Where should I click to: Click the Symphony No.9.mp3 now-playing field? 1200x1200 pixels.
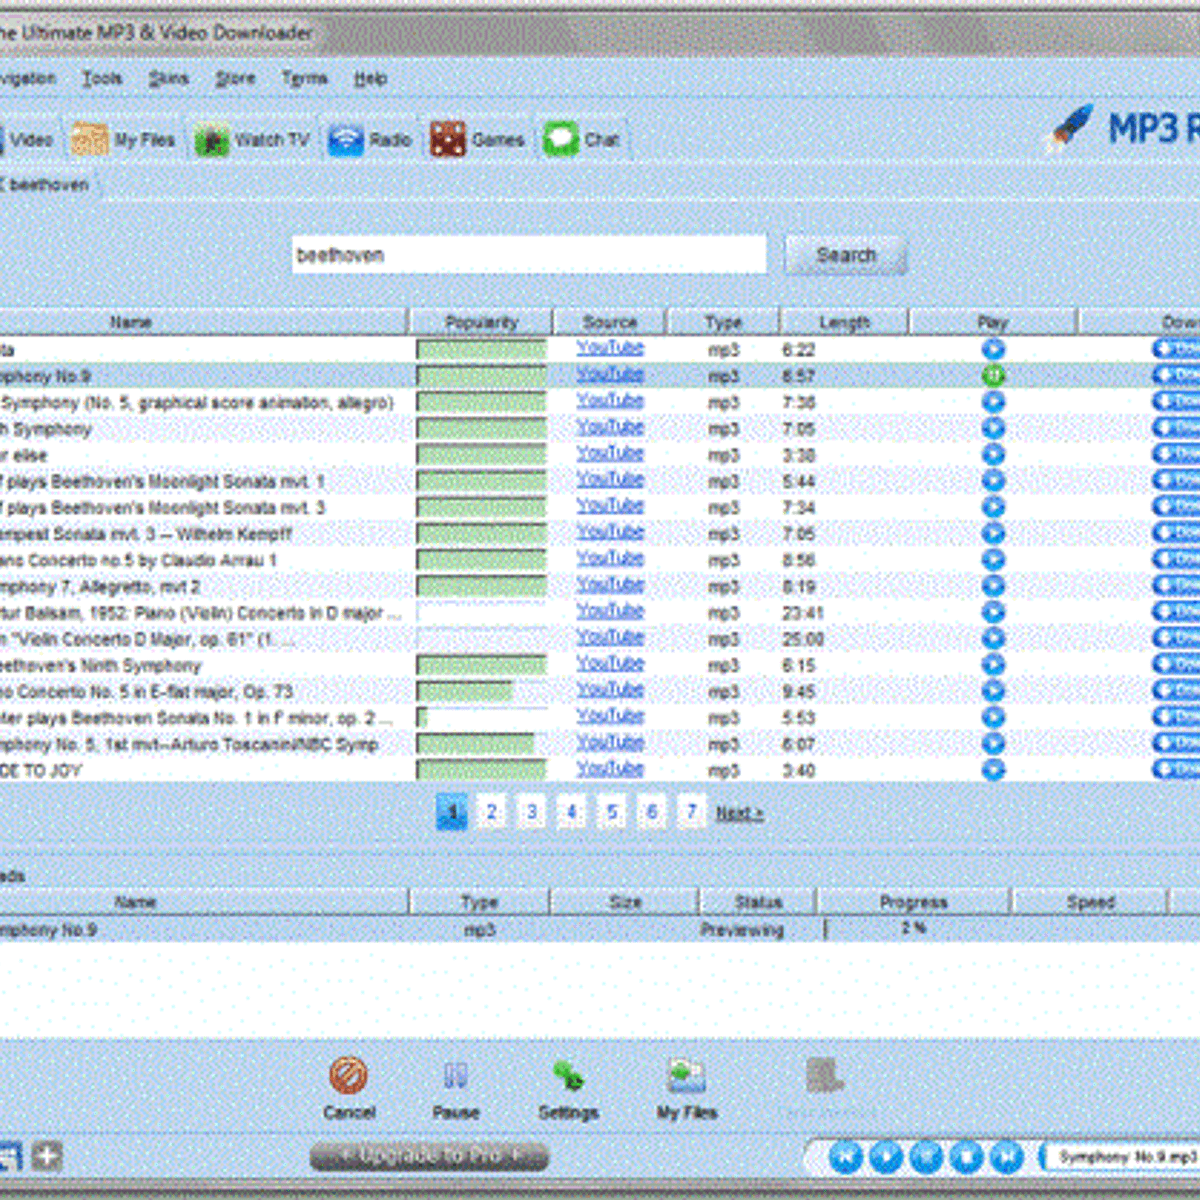[1122, 1157]
